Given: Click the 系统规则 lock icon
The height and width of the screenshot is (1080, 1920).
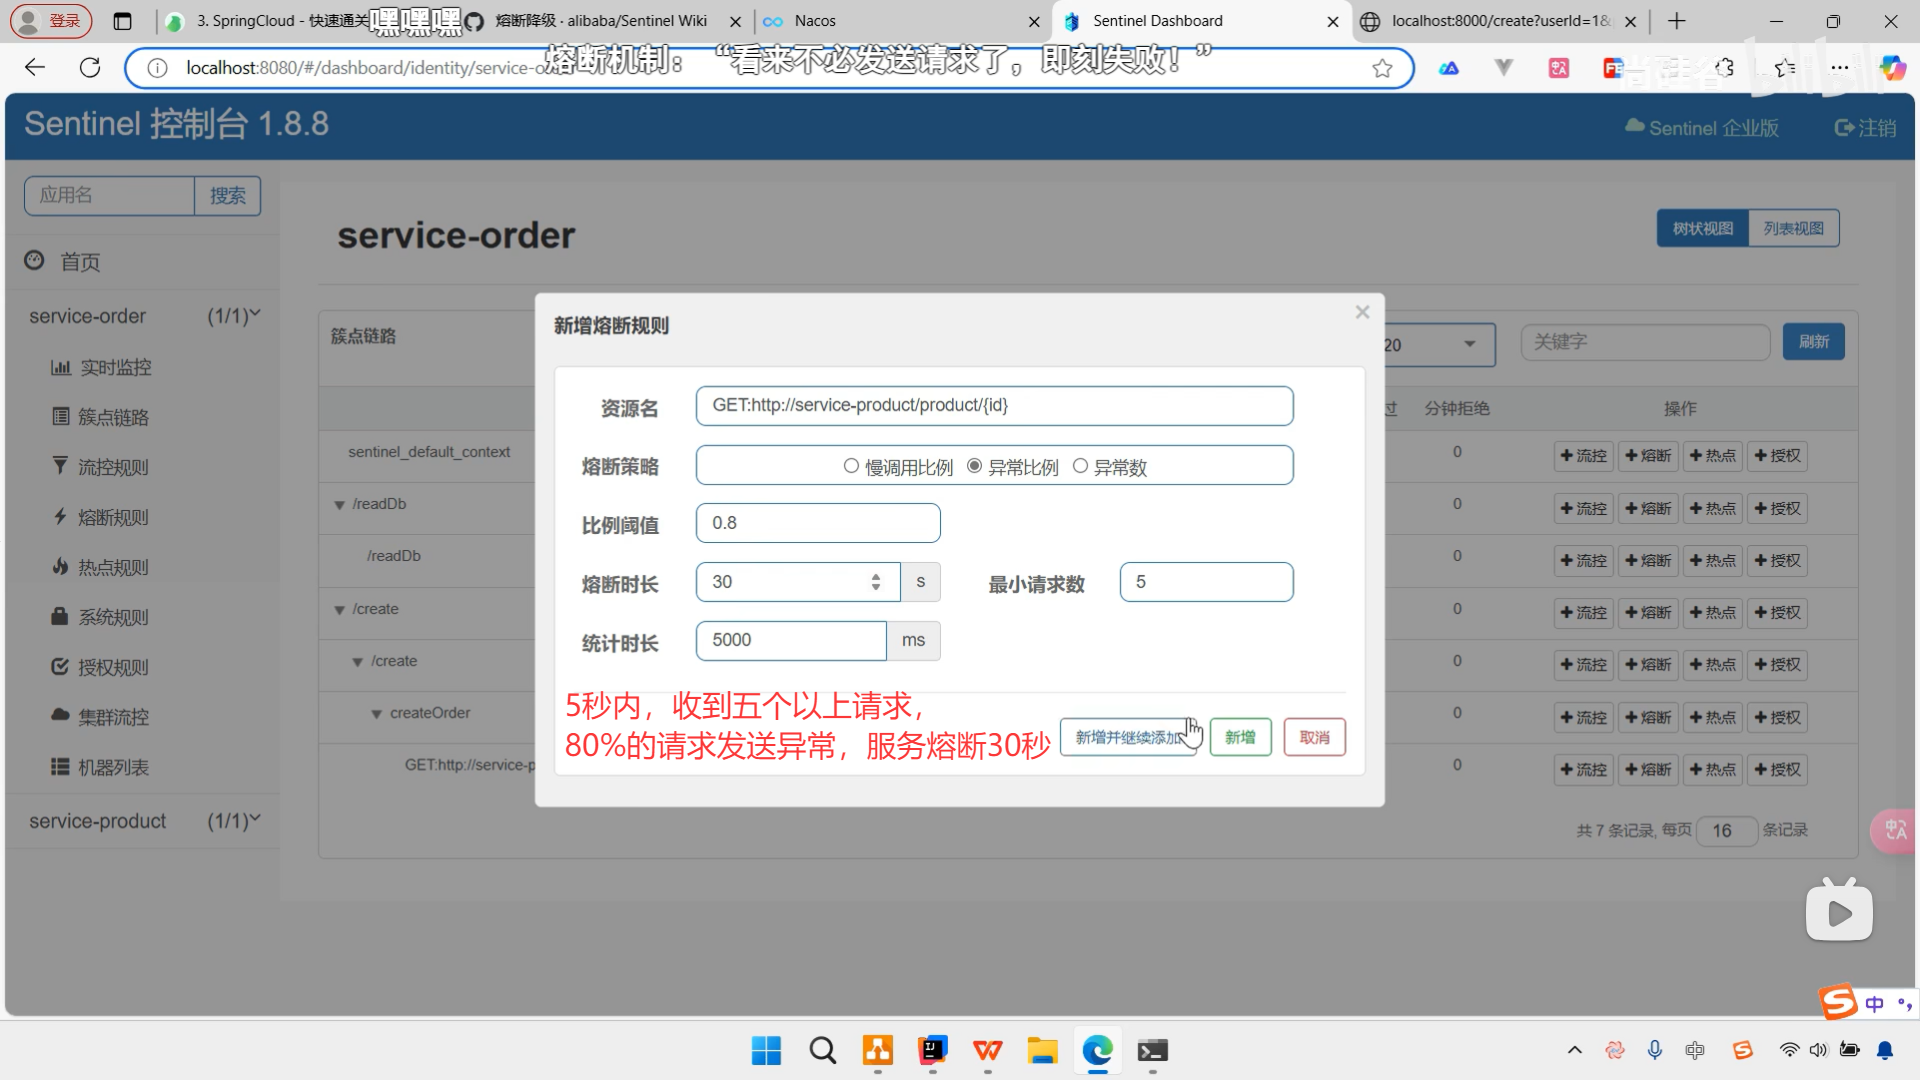Looking at the screenshot, I should (60, 617).
